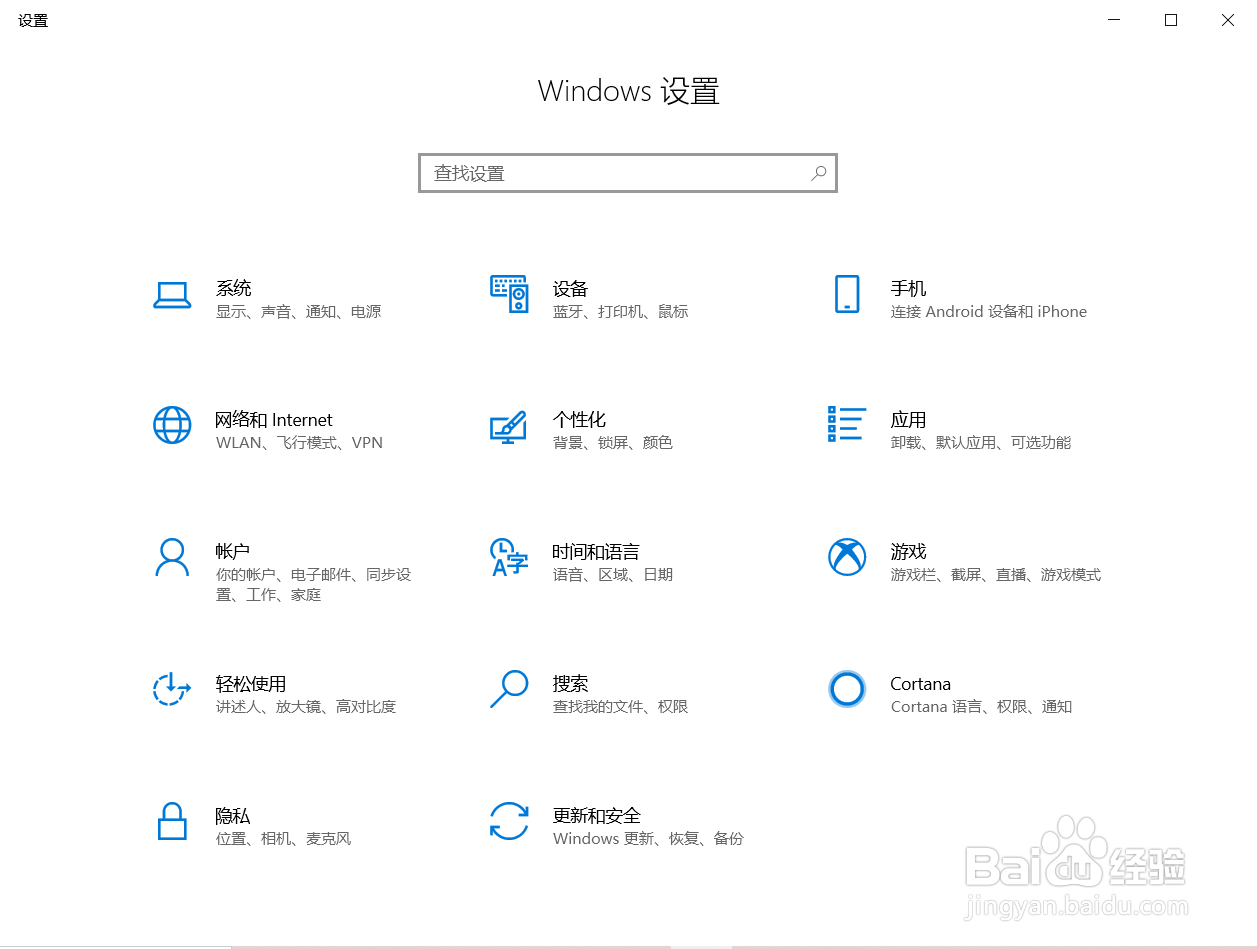The height and width of the screenshot is (949, 1257).
Task: Click the text Windows 更新、恢复、备份
Action: [648, 839]
